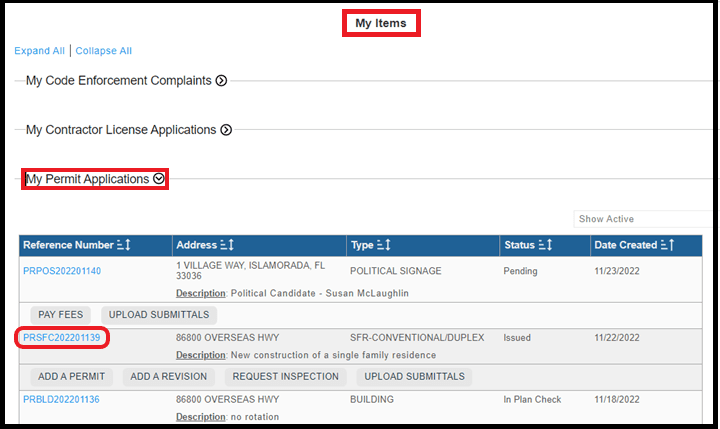Screen dimensions: 720x429
Task: Collapse My Permit Applications section
Action: point(158,179)
